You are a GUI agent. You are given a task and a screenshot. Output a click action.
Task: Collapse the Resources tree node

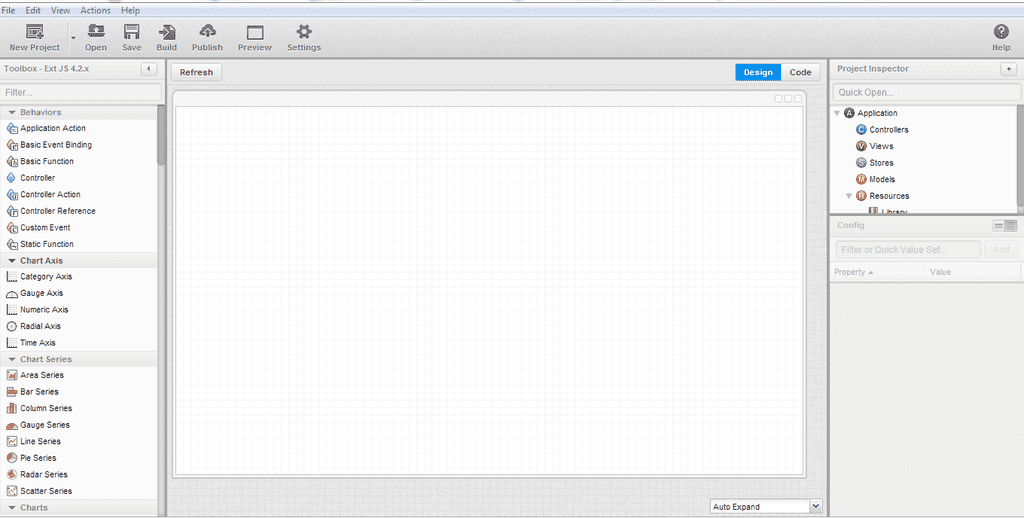[849, 196]
